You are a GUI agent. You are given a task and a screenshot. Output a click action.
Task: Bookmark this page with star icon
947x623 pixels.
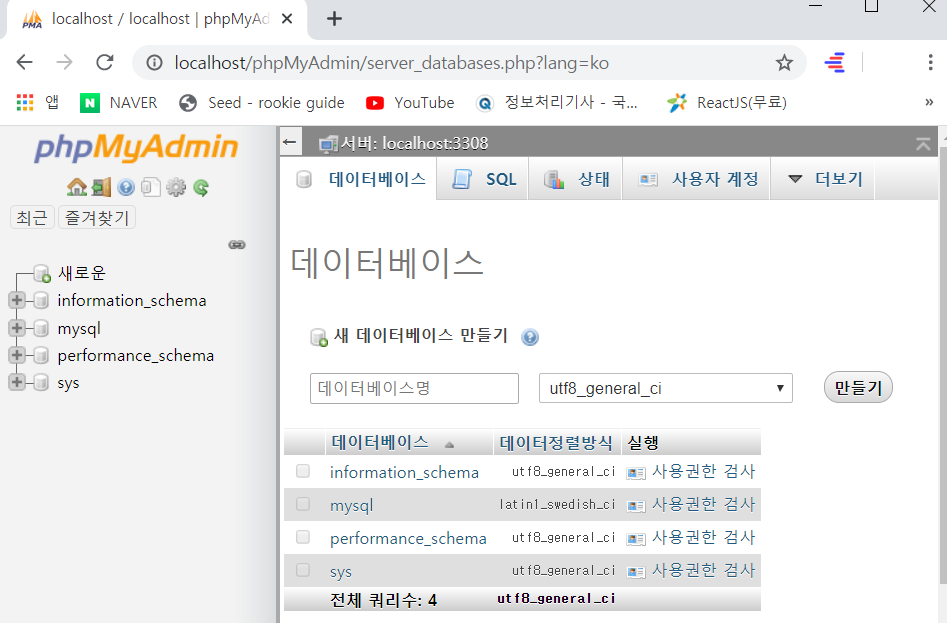pyautogui.click(x=784, y=62)
